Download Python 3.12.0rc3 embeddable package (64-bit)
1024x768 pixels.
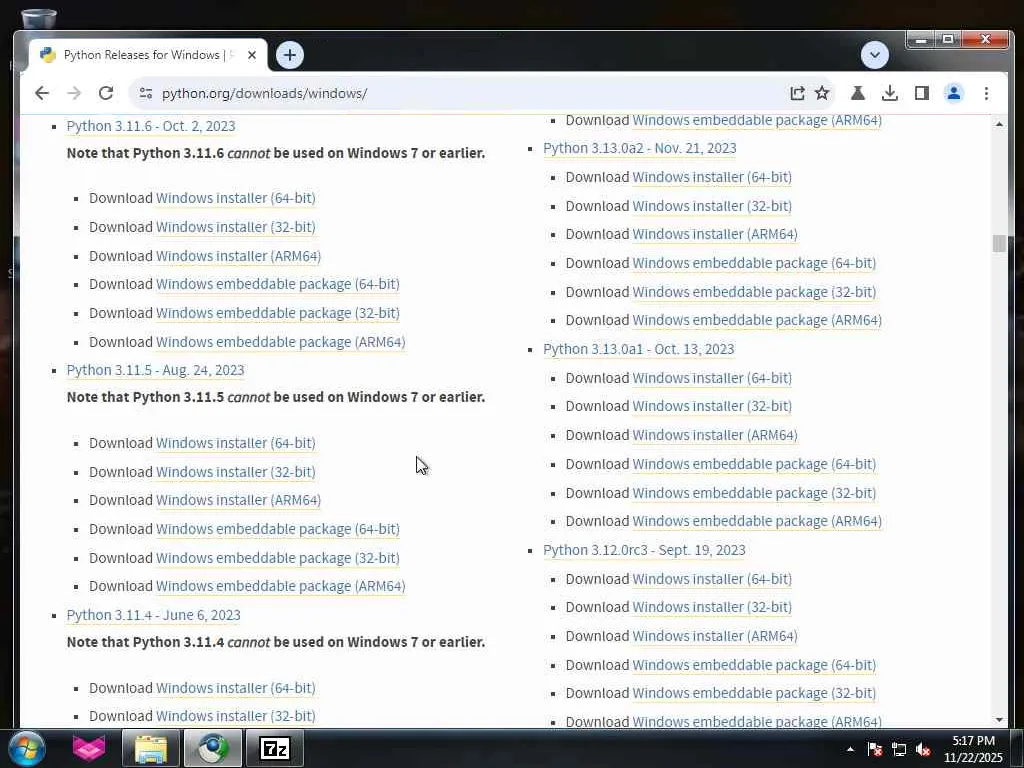click(x=754, y=665)
